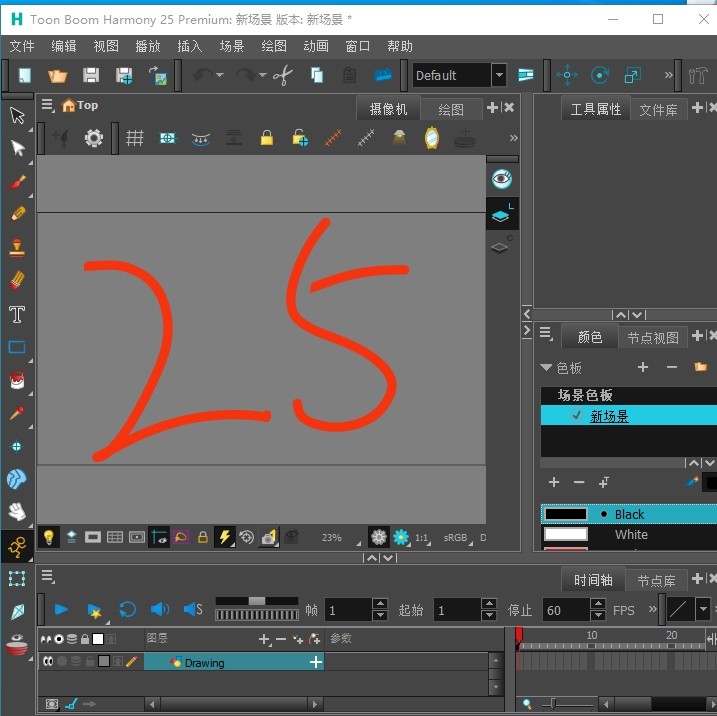Click the Copy icon in toolbar
717x716 pixels.
pos(316,75)
